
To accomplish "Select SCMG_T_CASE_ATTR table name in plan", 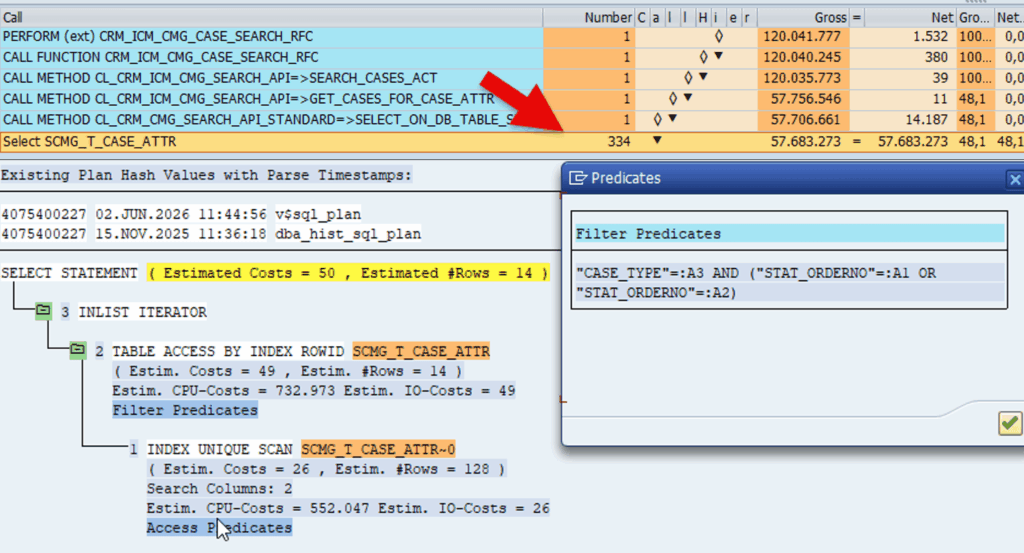I will [421, 351].
